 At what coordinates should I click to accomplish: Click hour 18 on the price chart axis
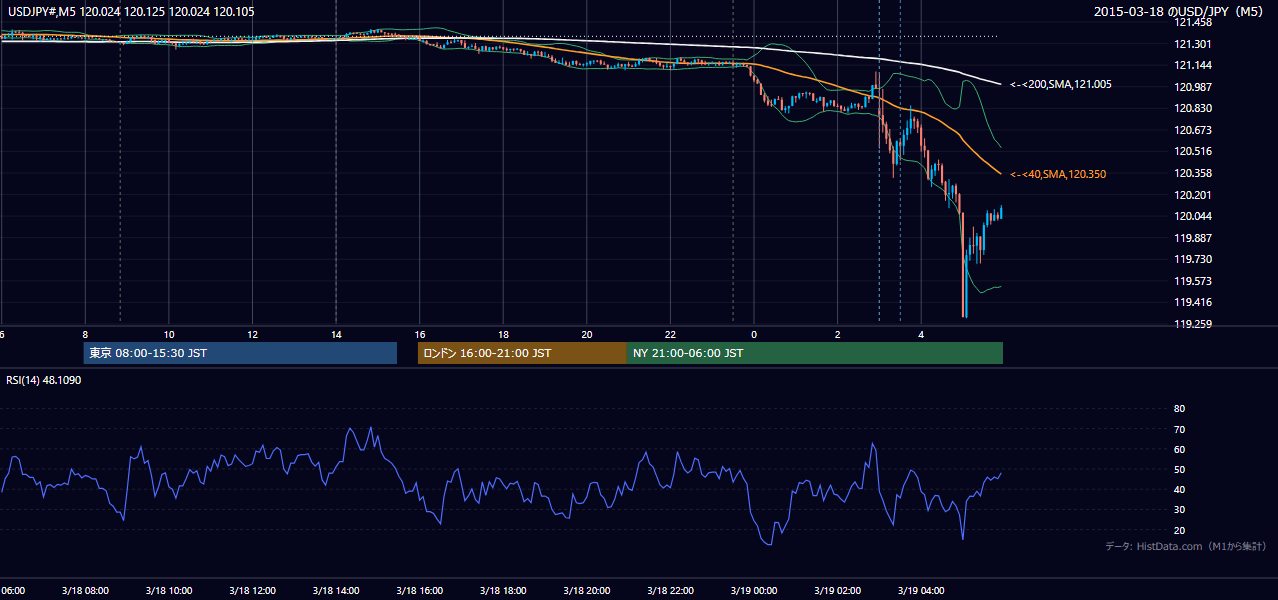[503, 335]
